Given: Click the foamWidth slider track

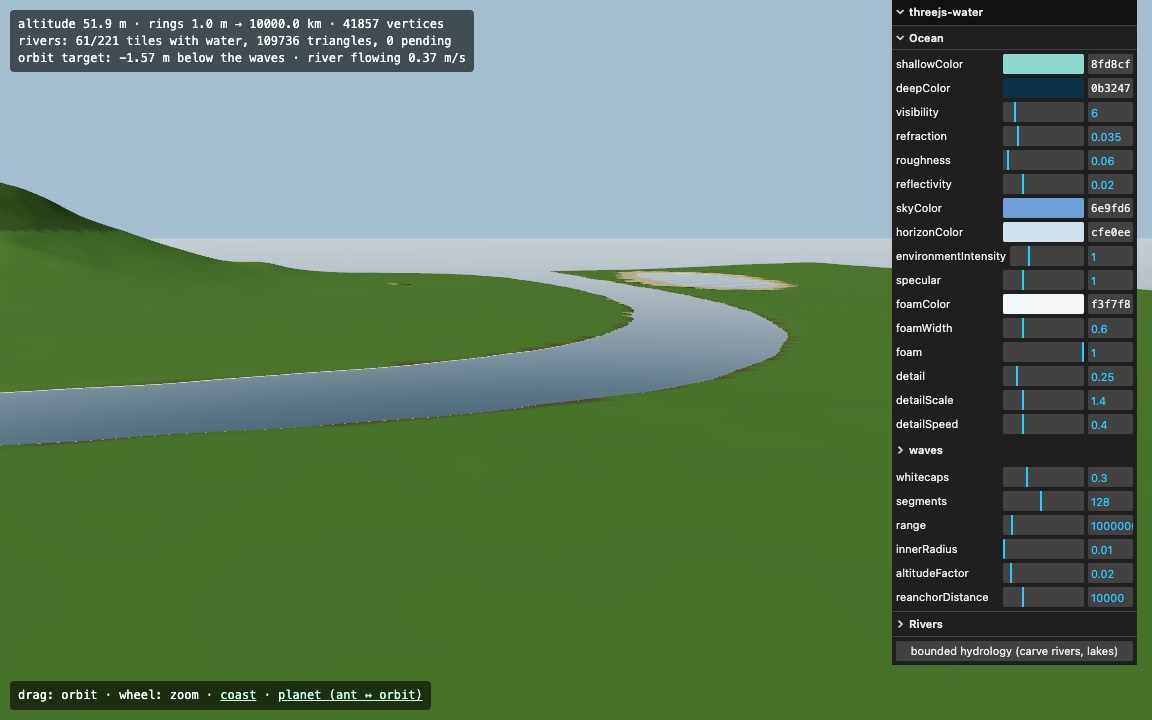Looking at the screenshot, I should tap(1043, 328).
